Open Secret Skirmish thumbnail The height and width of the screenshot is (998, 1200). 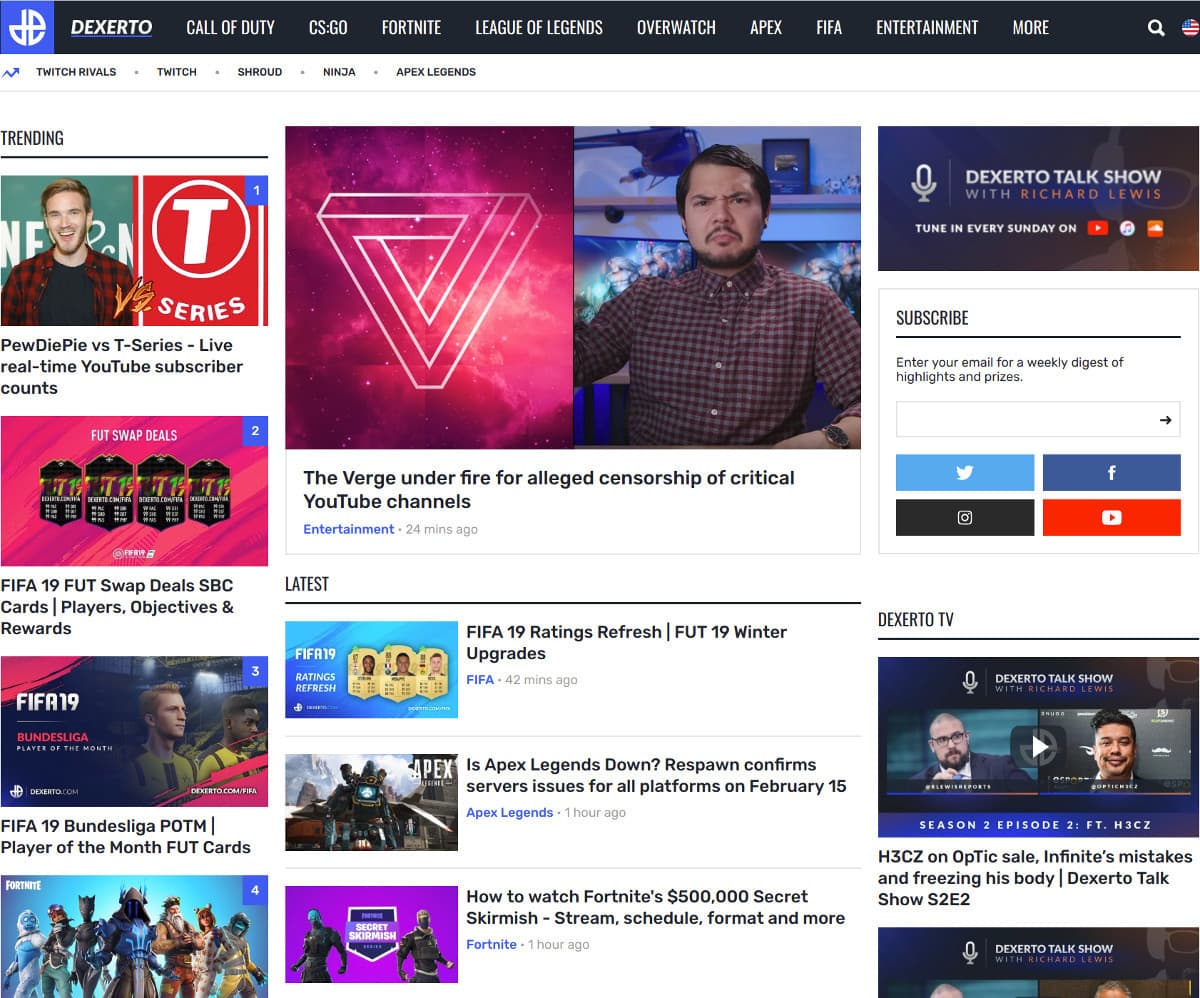click(x=371, y=934)
